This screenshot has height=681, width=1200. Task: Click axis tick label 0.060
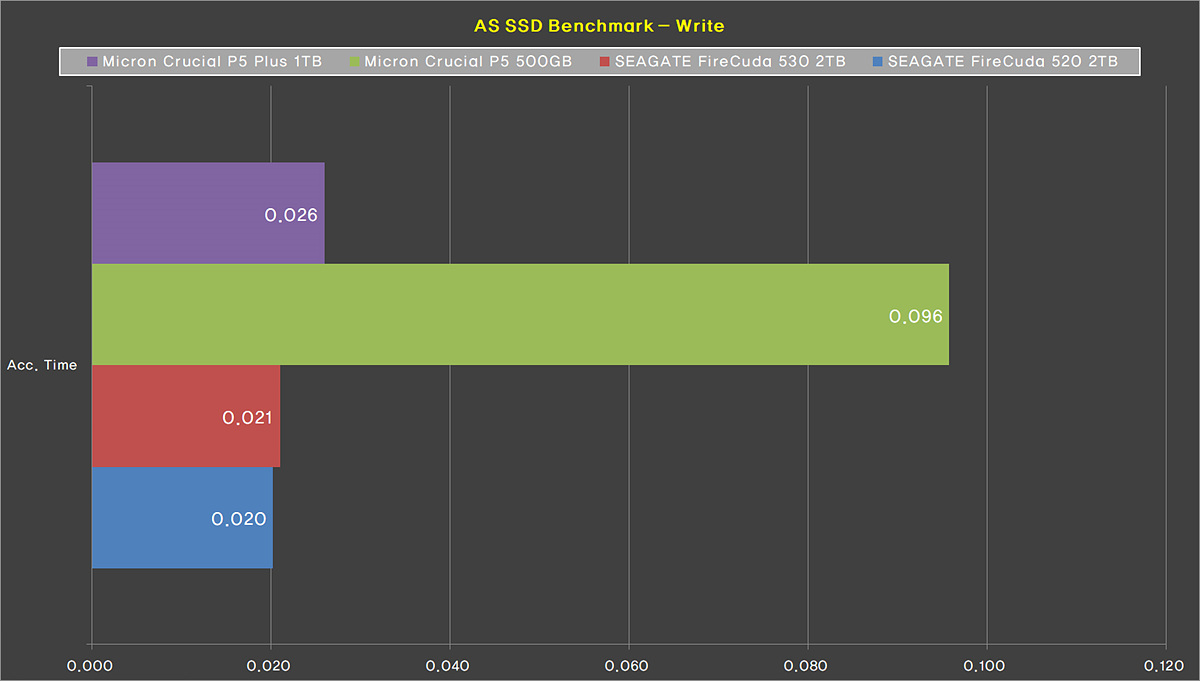628,664
